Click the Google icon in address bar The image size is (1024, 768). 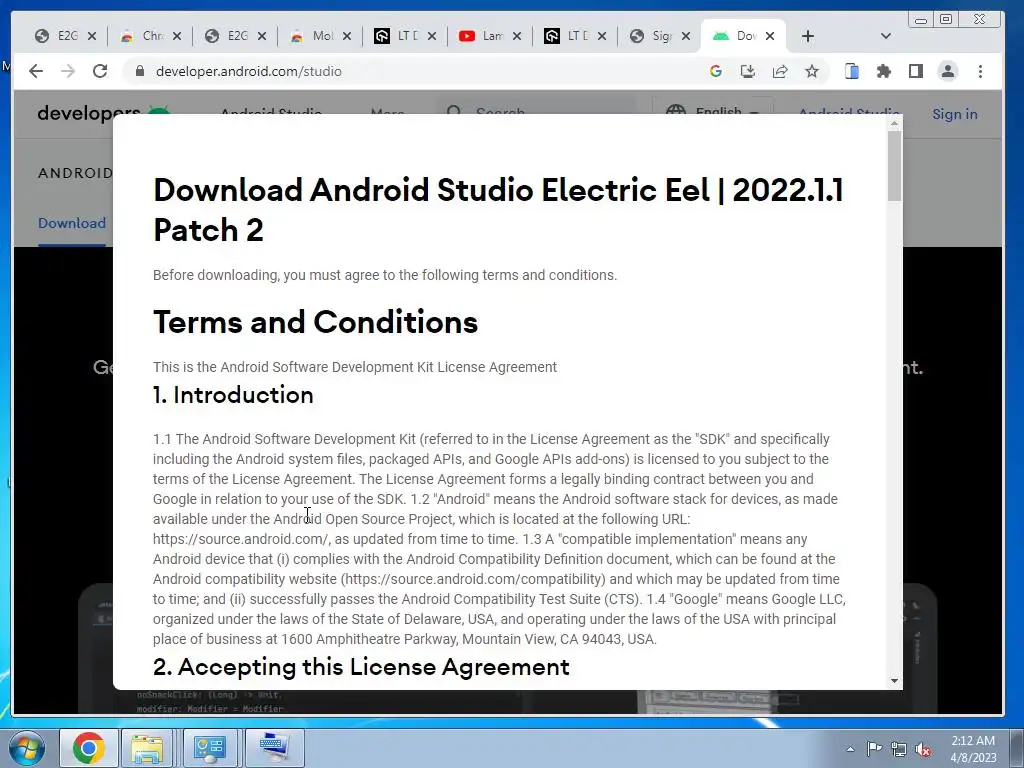point(716,71)
